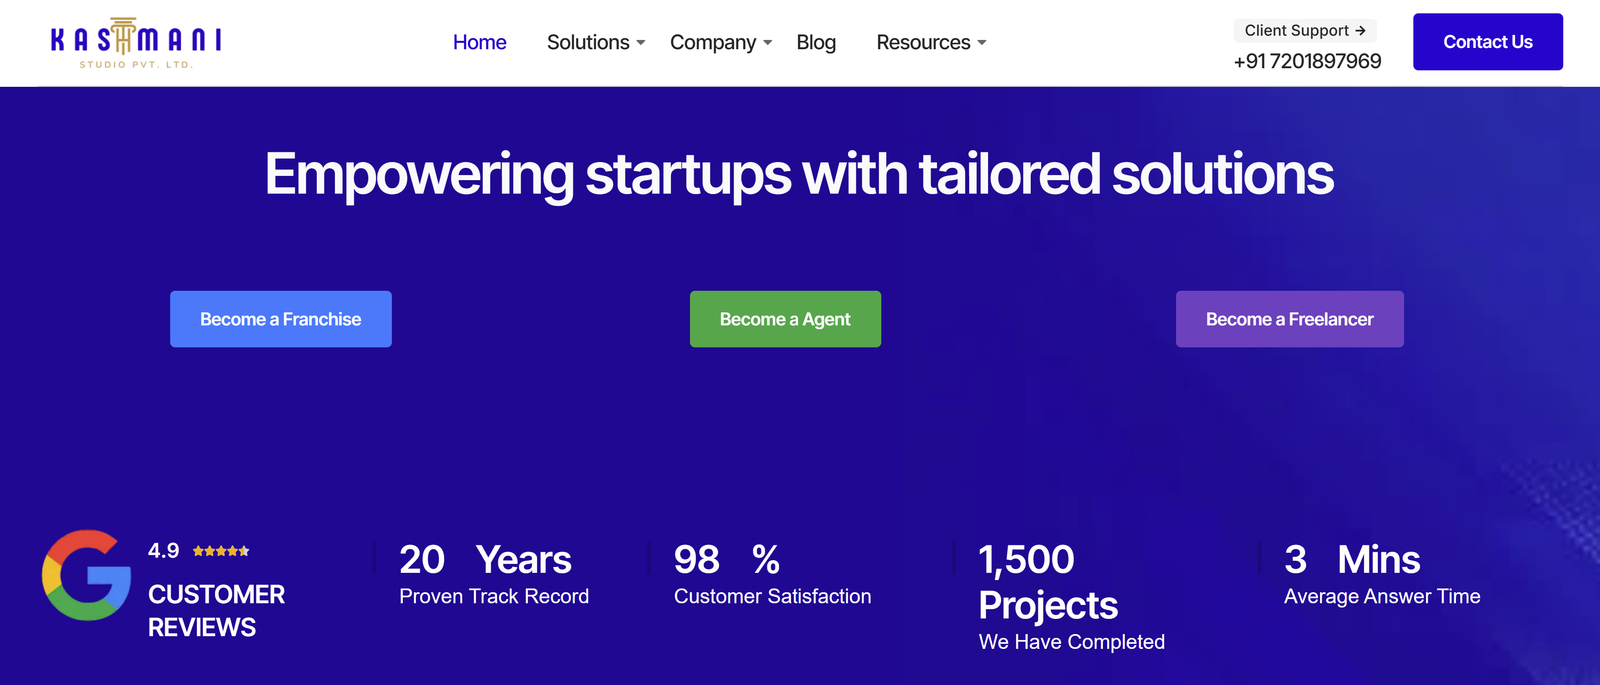Click the Customer Reviews text

[216, 611]
